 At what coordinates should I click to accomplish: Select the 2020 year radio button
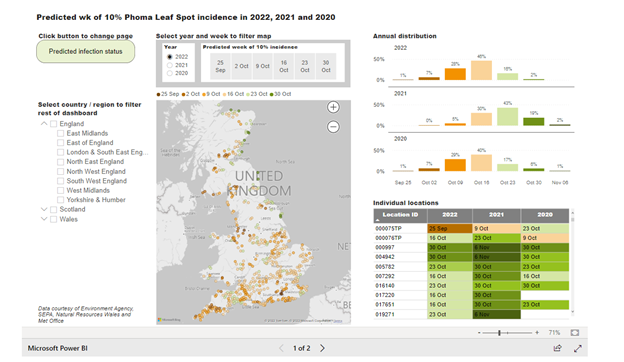(x=170, y=74)
